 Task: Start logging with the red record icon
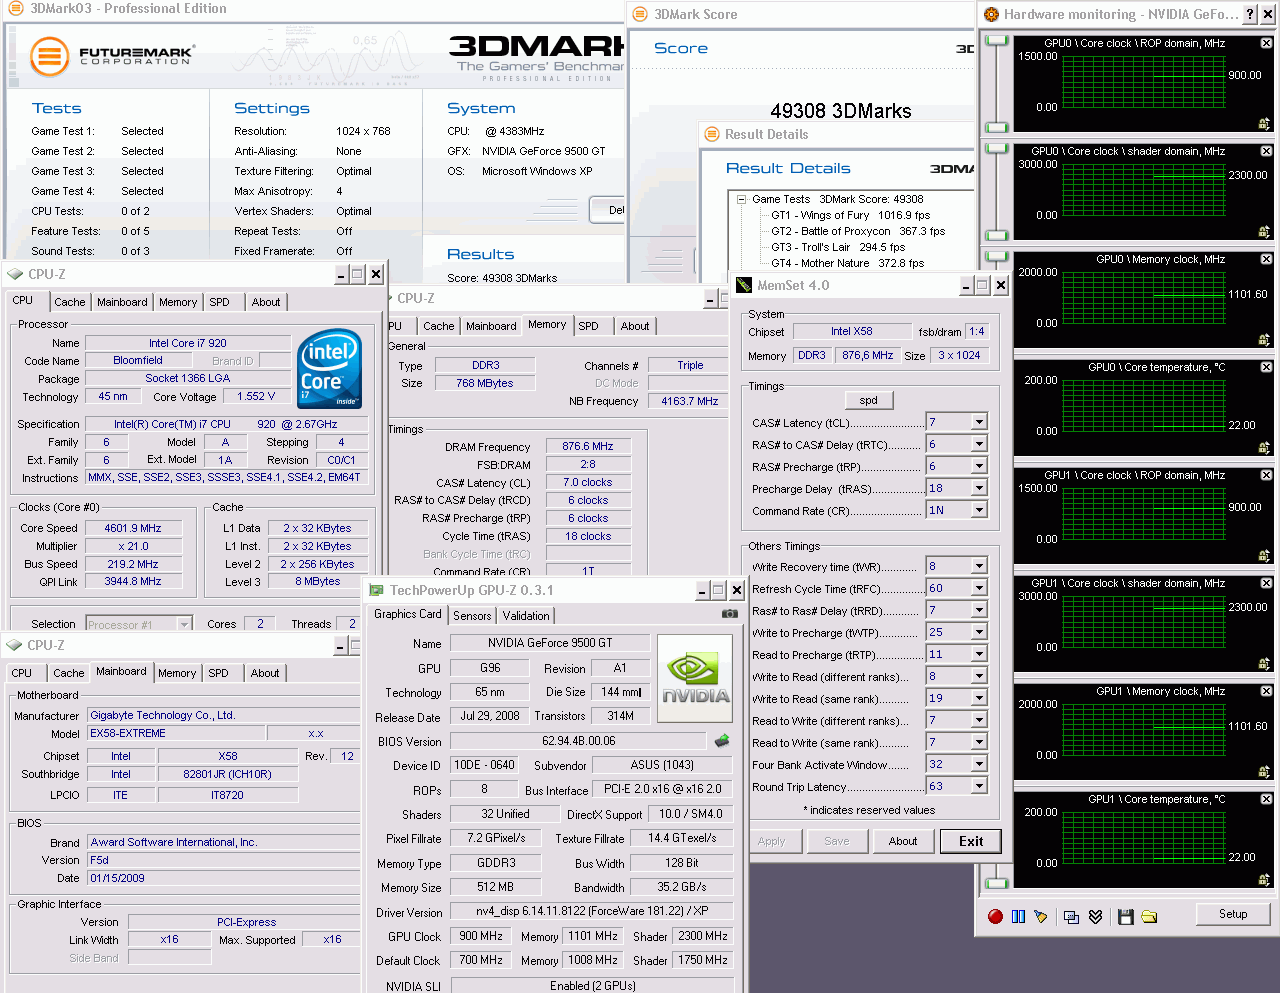pyautogui.click(x=995, y=916)
